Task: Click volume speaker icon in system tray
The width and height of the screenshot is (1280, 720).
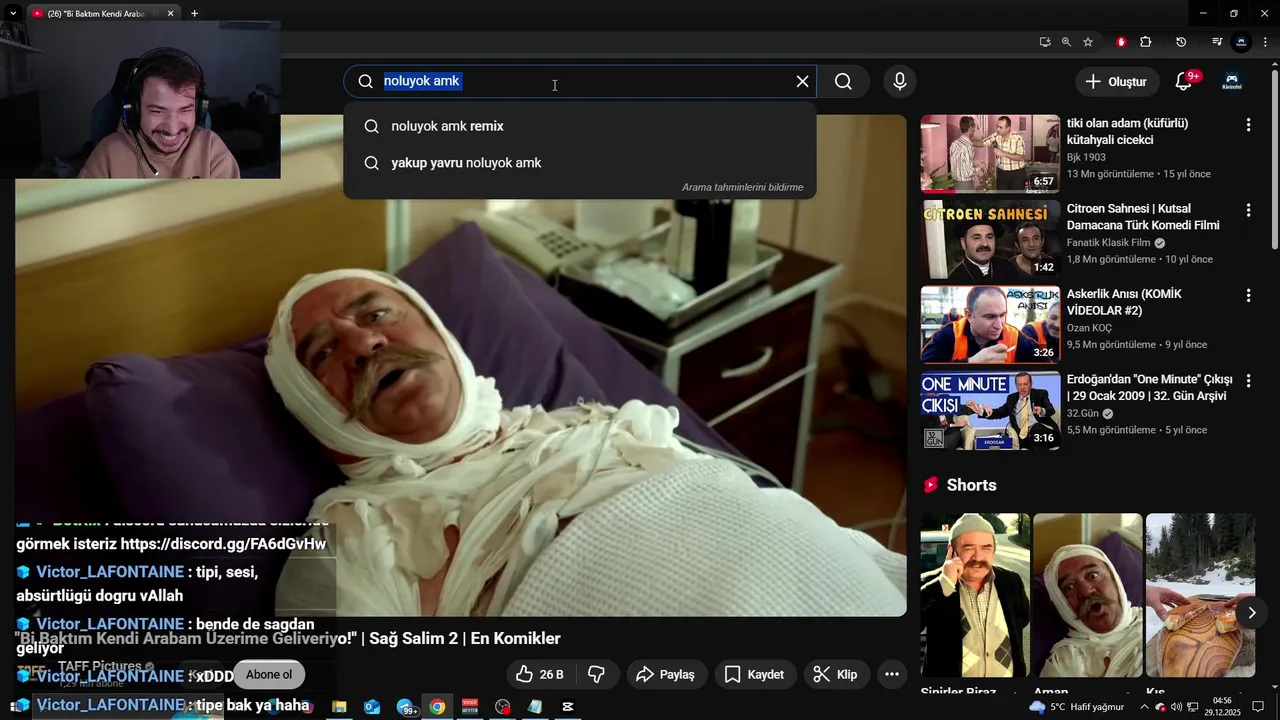Action: click(1176, 707)
